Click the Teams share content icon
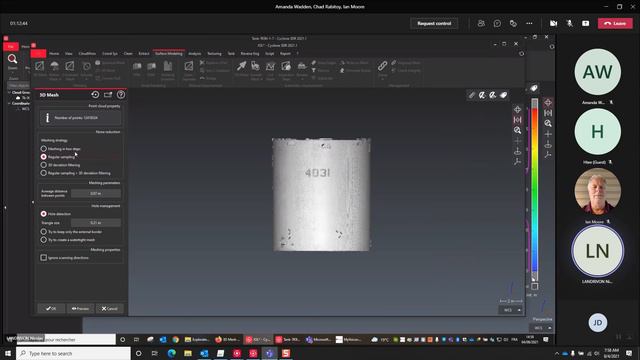This screenshot has height=360, width=640. (586, 23)
